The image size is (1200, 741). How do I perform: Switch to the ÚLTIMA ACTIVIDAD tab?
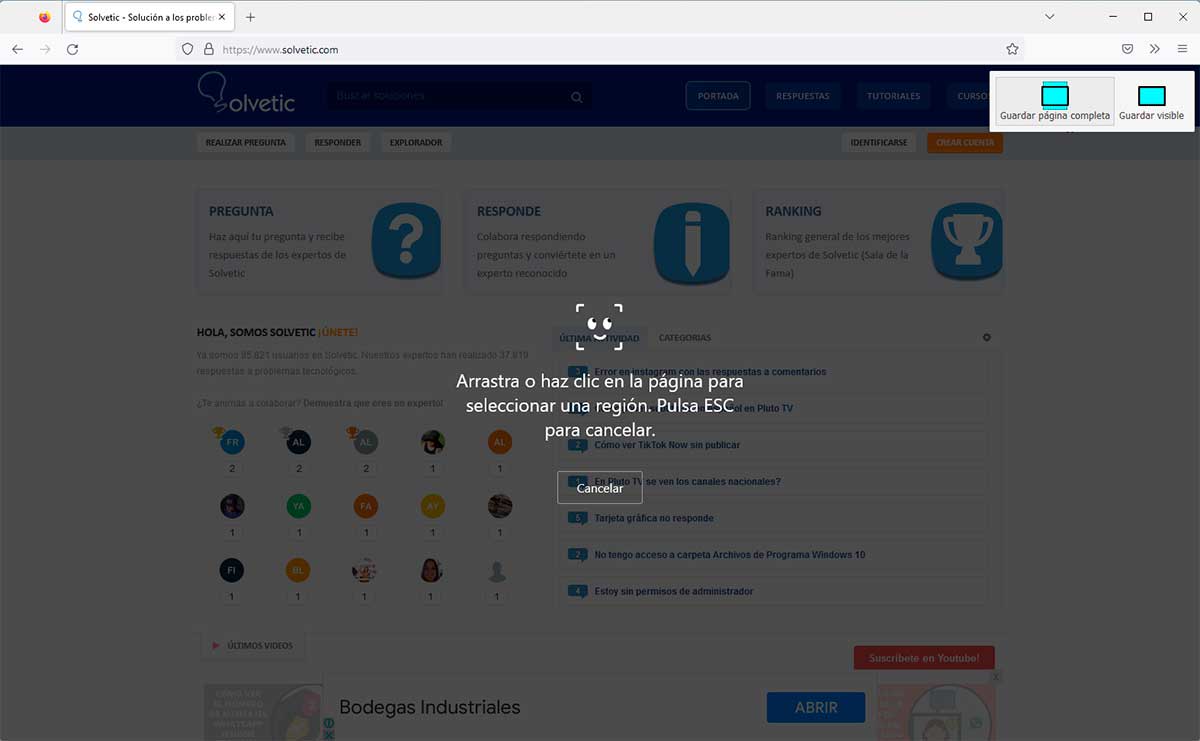point(600,338)
